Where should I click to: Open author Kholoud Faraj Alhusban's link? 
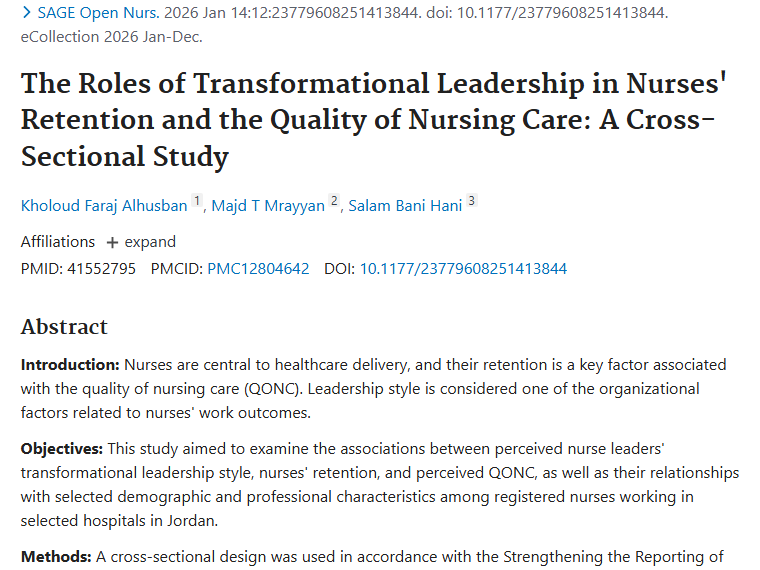coord(104,206)
